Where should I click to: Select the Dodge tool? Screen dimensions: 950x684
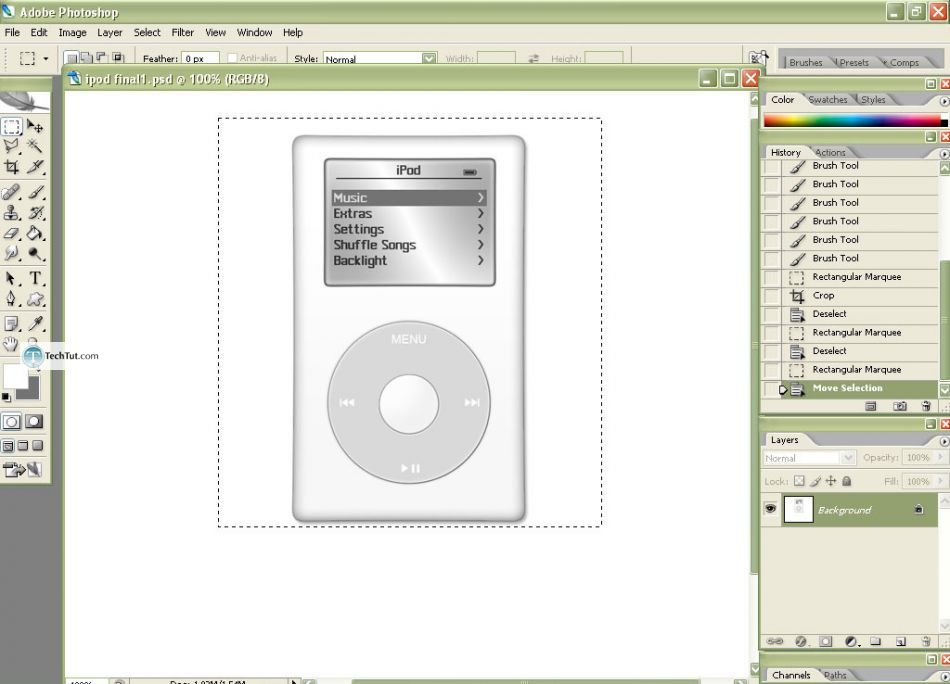click(x=35, y=254)
